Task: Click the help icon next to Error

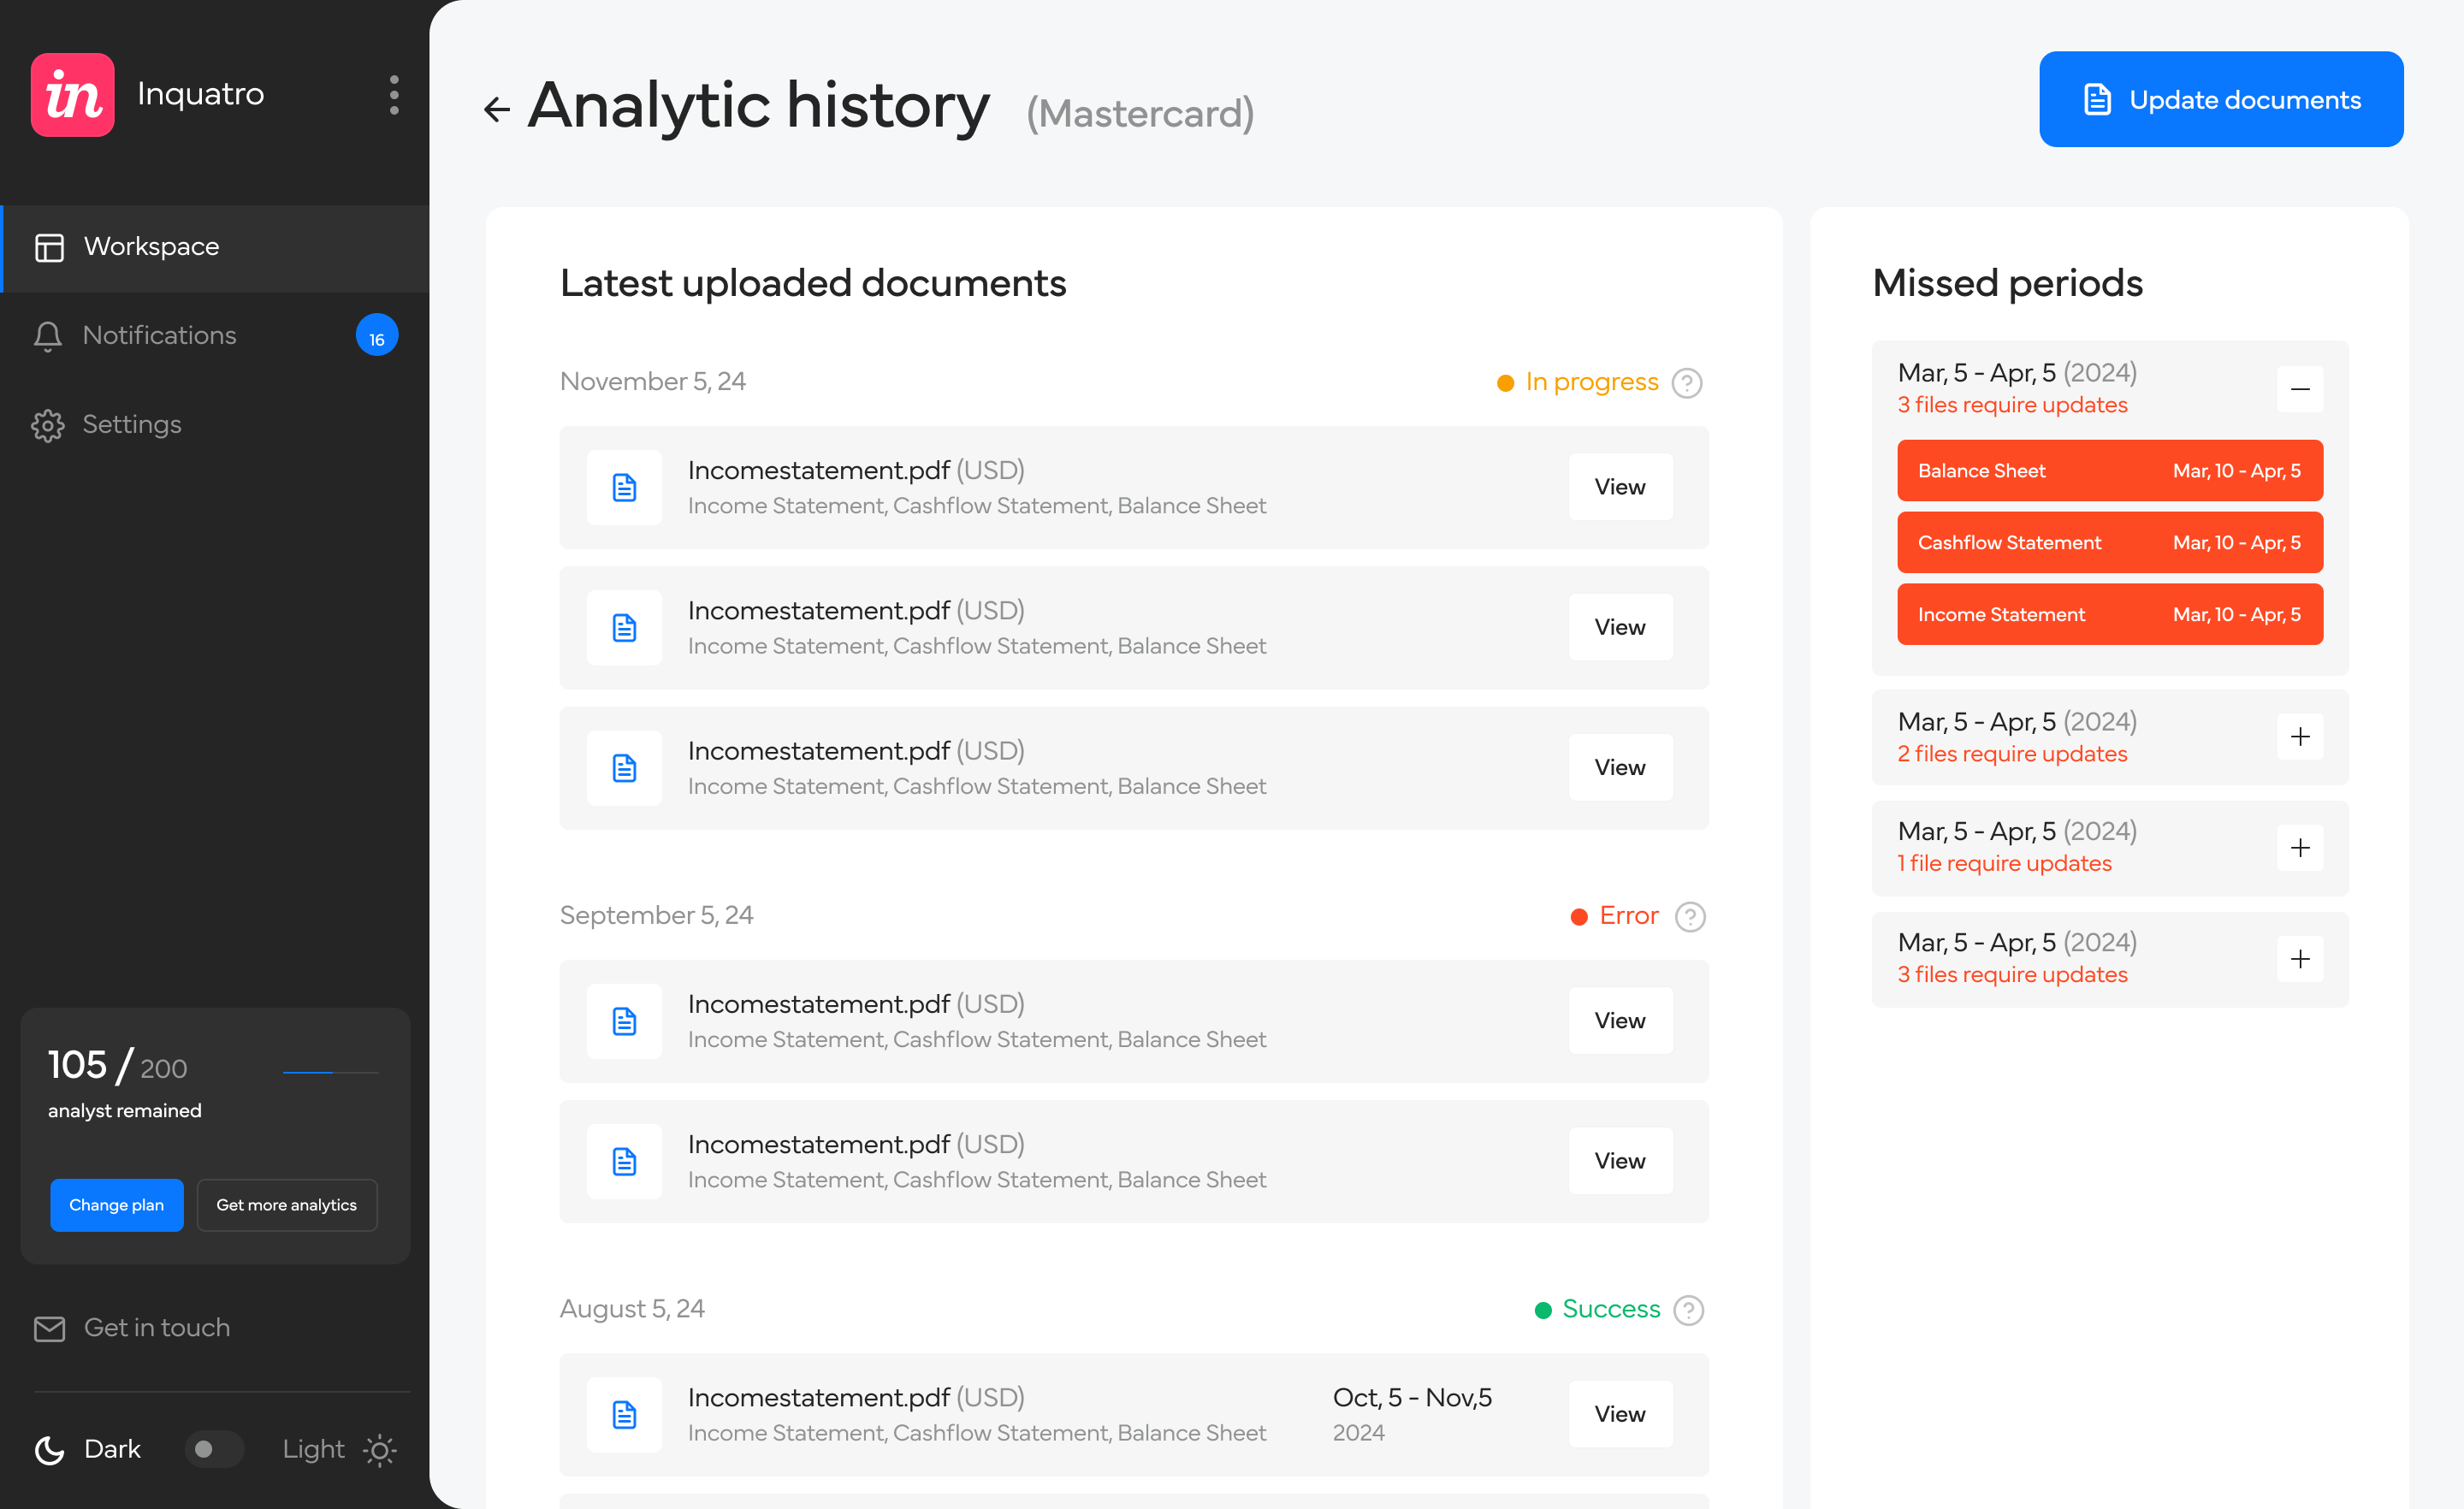Action: (x=1690, y=916)
